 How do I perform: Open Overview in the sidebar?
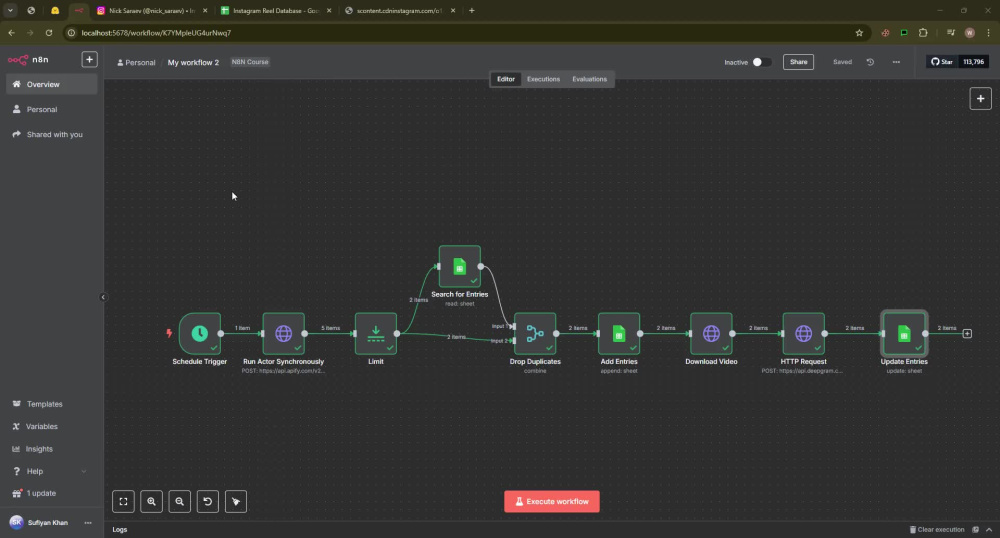[x=52, y=84]
